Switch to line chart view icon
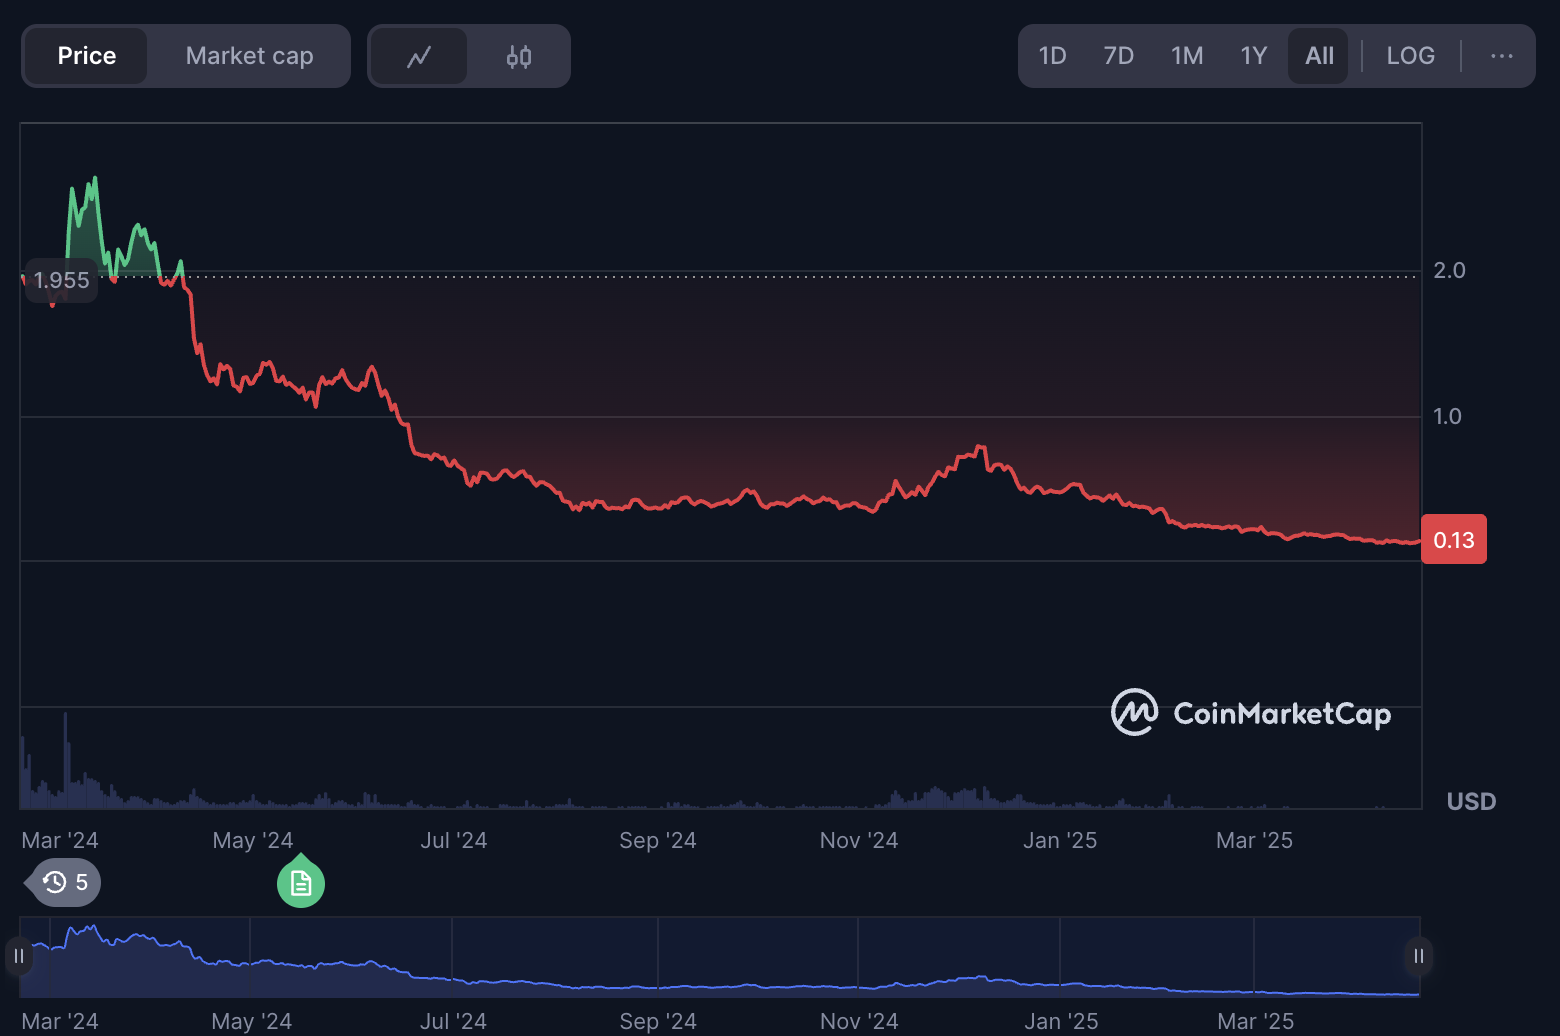The width and height of the screenshot is (1560, 1036). point(418,56)
